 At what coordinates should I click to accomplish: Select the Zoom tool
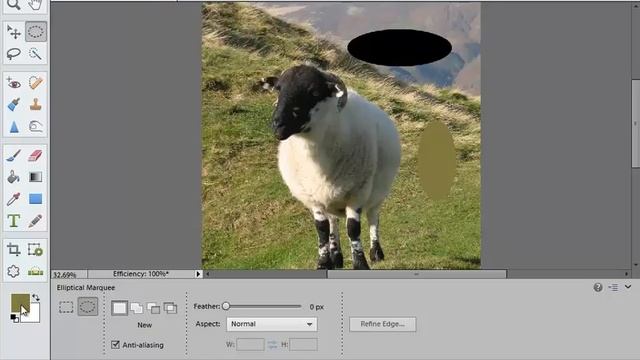click(x=13, y=4)
